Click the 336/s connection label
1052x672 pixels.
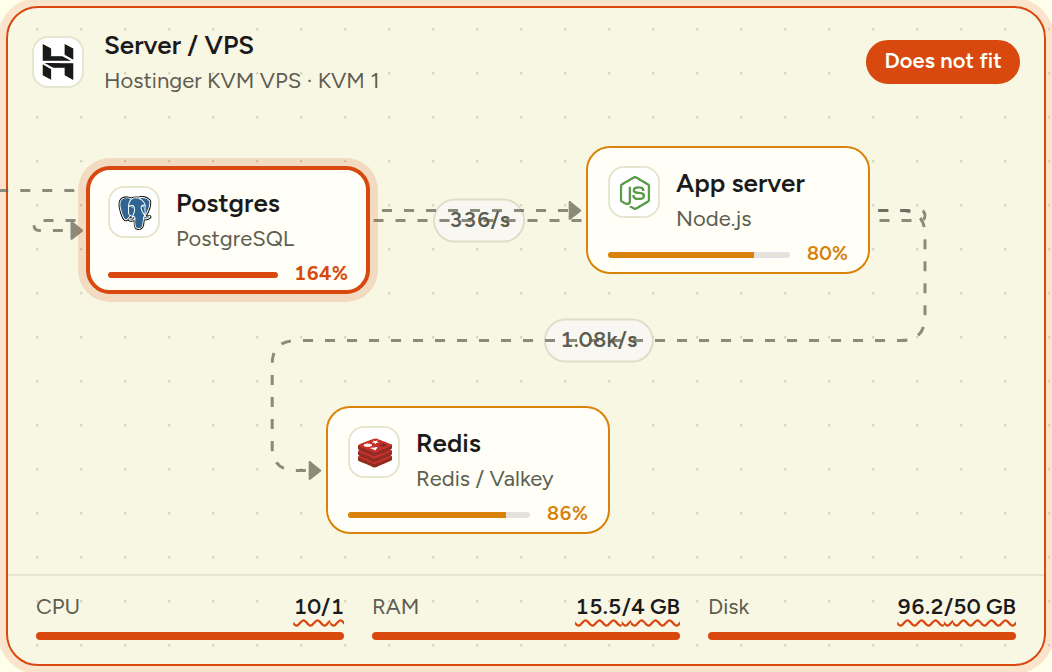[479, 220]
